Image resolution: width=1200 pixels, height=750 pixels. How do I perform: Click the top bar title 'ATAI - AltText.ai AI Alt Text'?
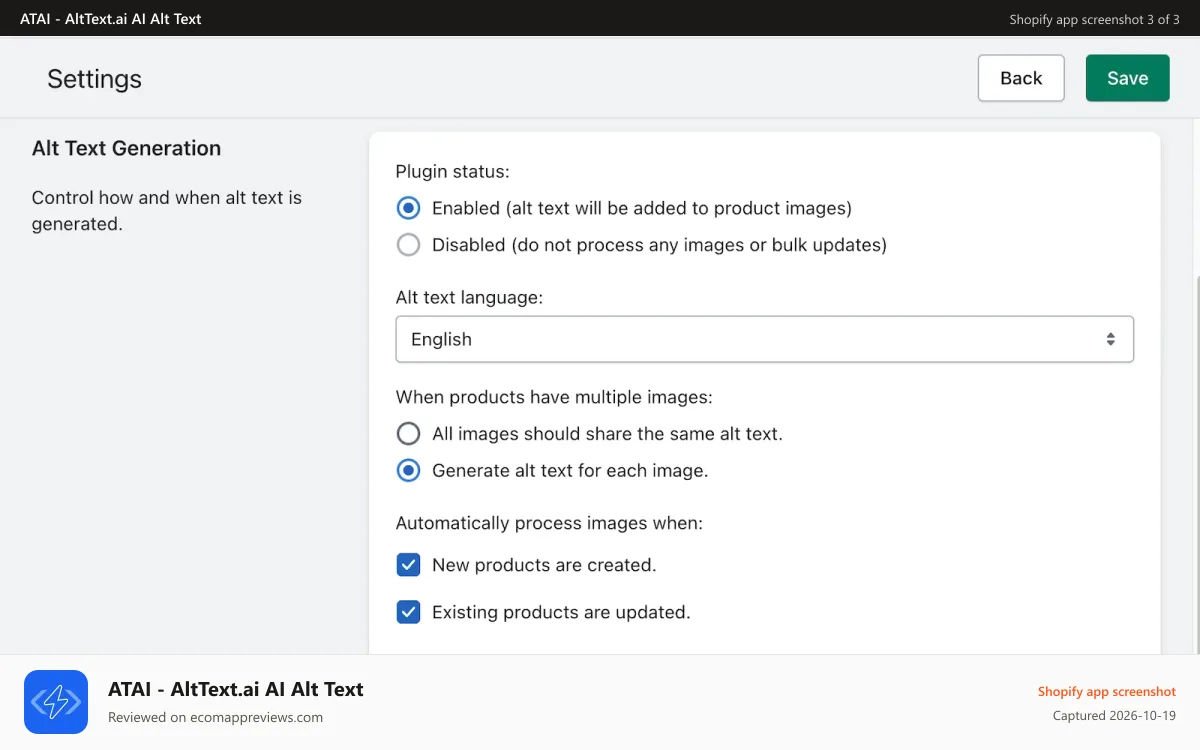click(x=111, y=18)
